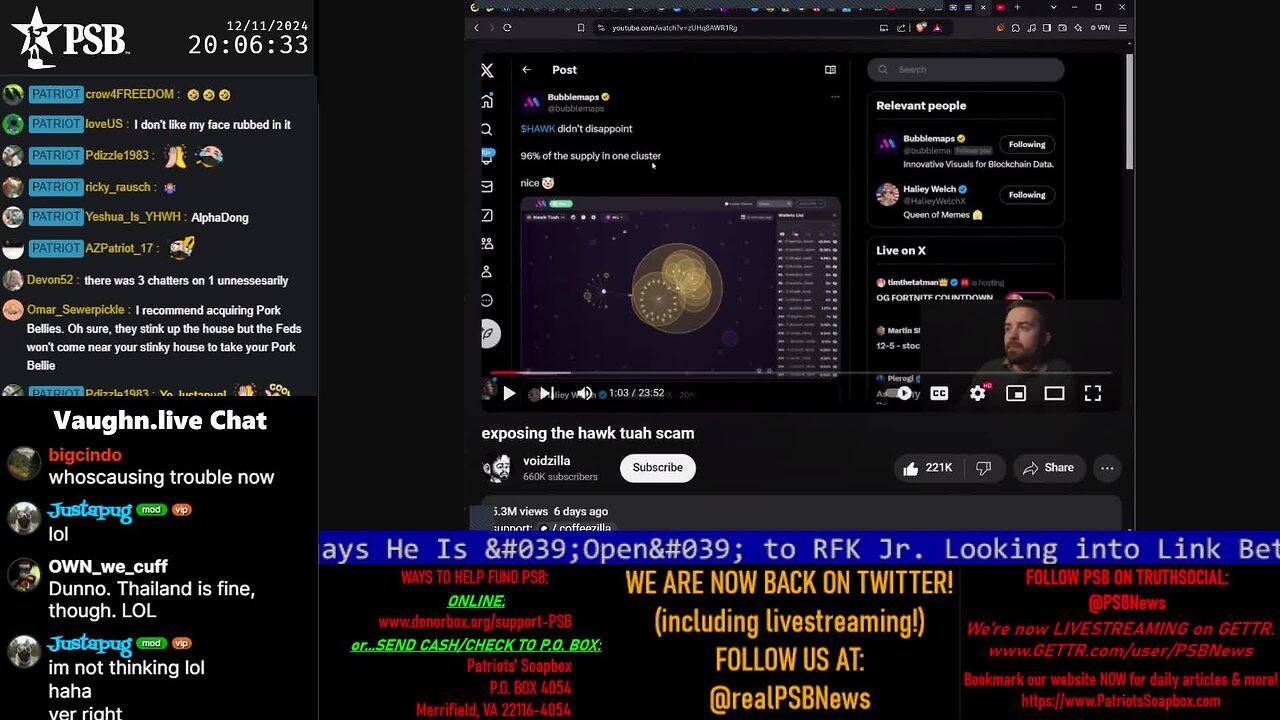1280x720 pixels.
Task: Open the VPN button
Action: [x=1100, y=28]
